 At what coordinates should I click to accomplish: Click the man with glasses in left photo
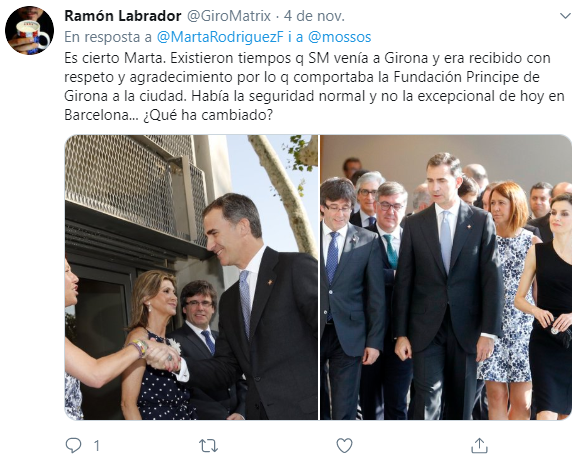coord(199,317)
